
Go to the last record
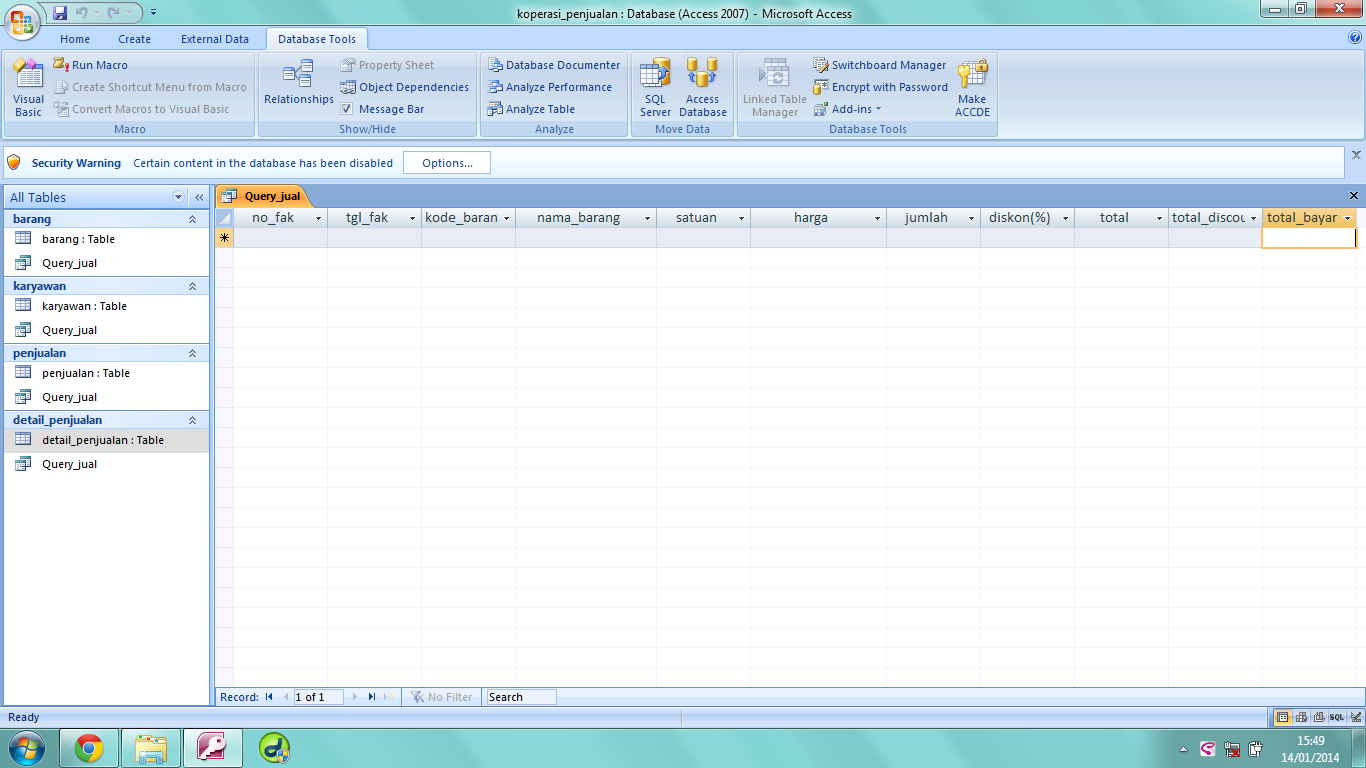(372, 697)
